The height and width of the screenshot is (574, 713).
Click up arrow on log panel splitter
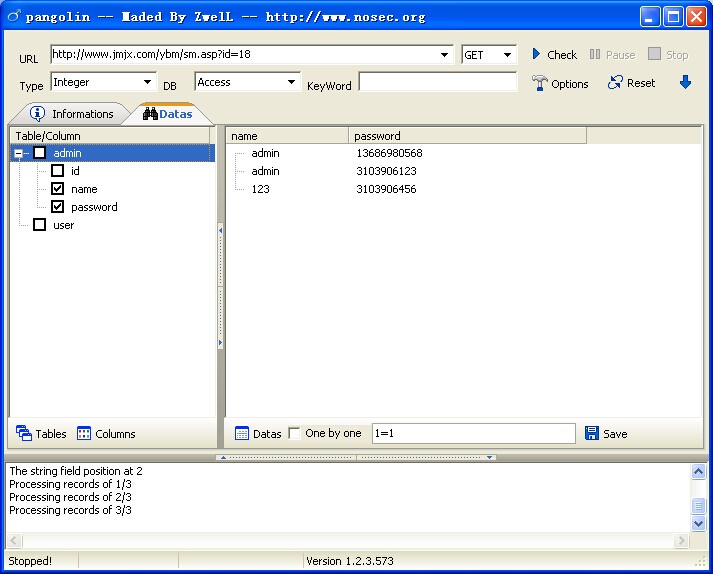(x=223, y=458)
